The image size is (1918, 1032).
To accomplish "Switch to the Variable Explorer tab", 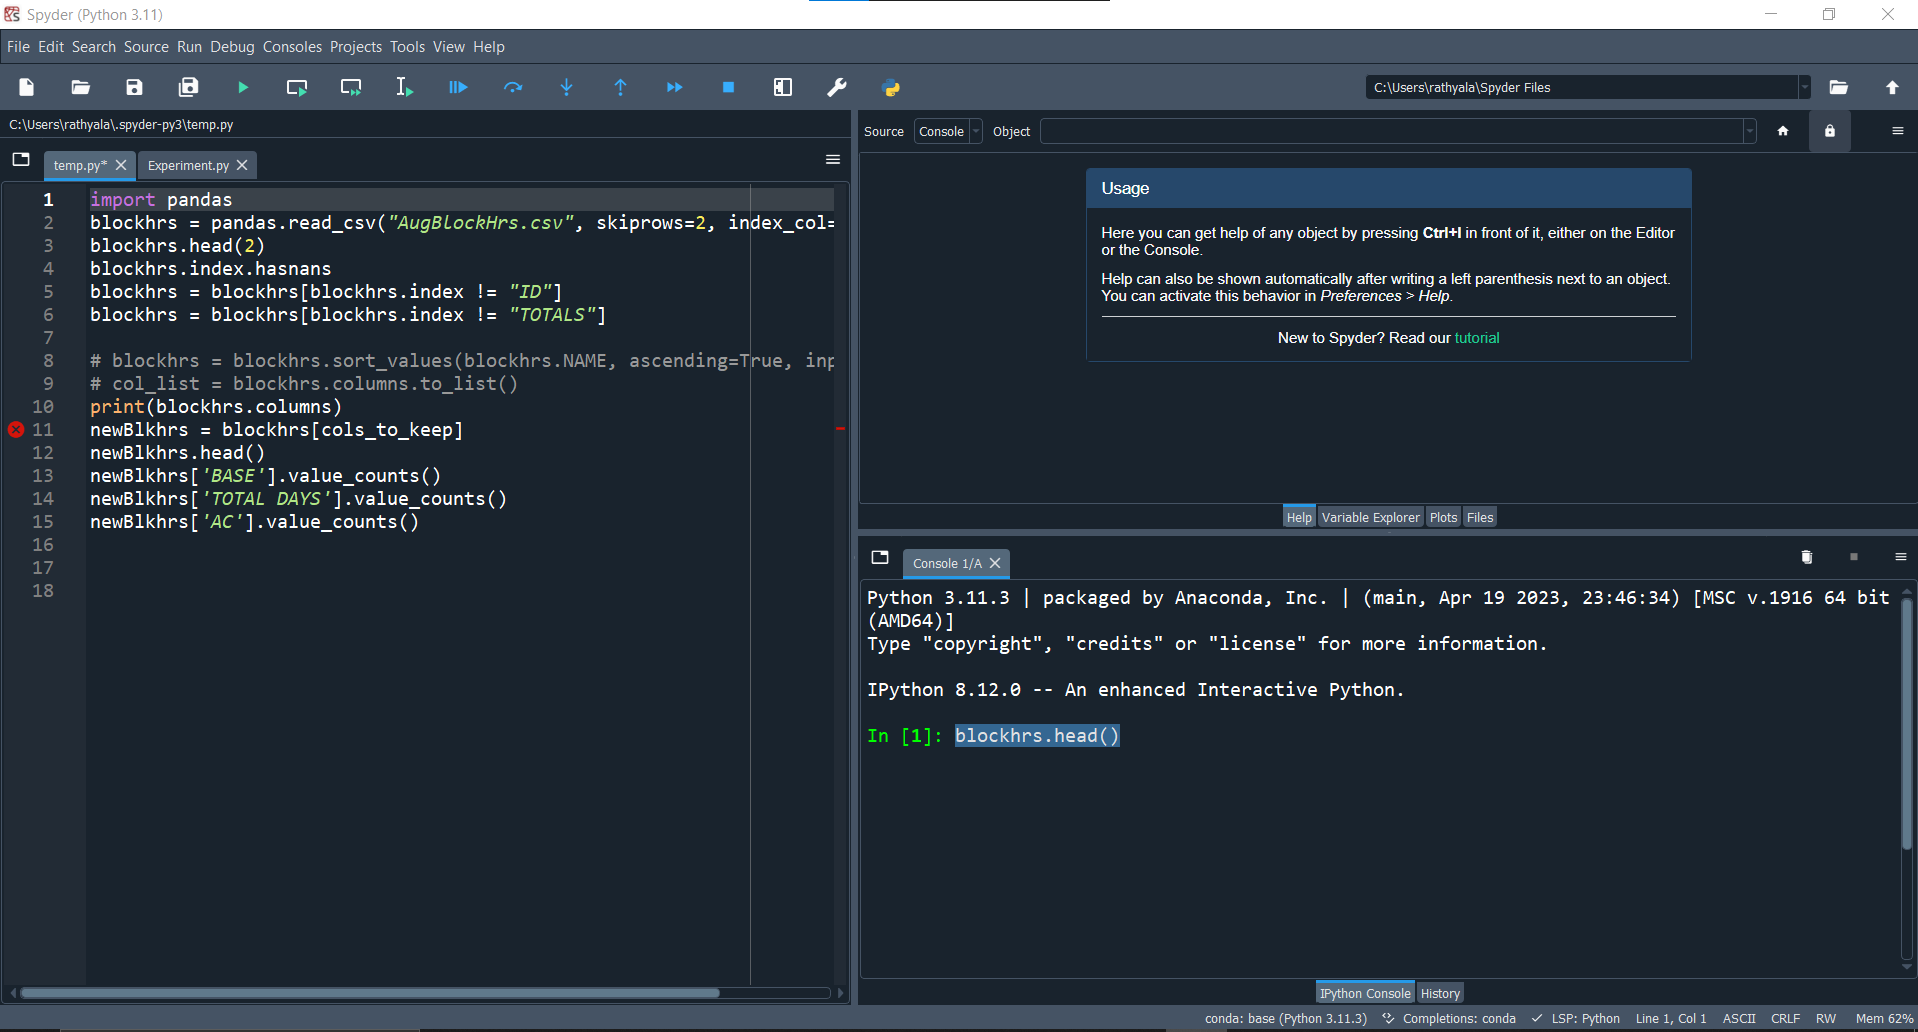I will click(x=1370, y=517).
